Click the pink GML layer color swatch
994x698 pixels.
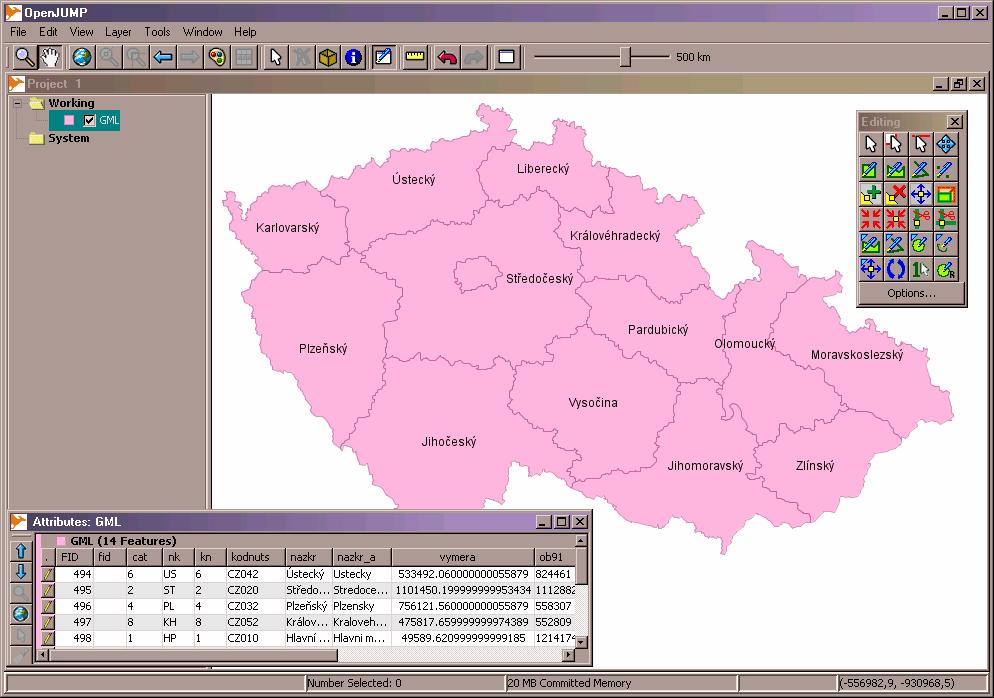pos(68,120)
